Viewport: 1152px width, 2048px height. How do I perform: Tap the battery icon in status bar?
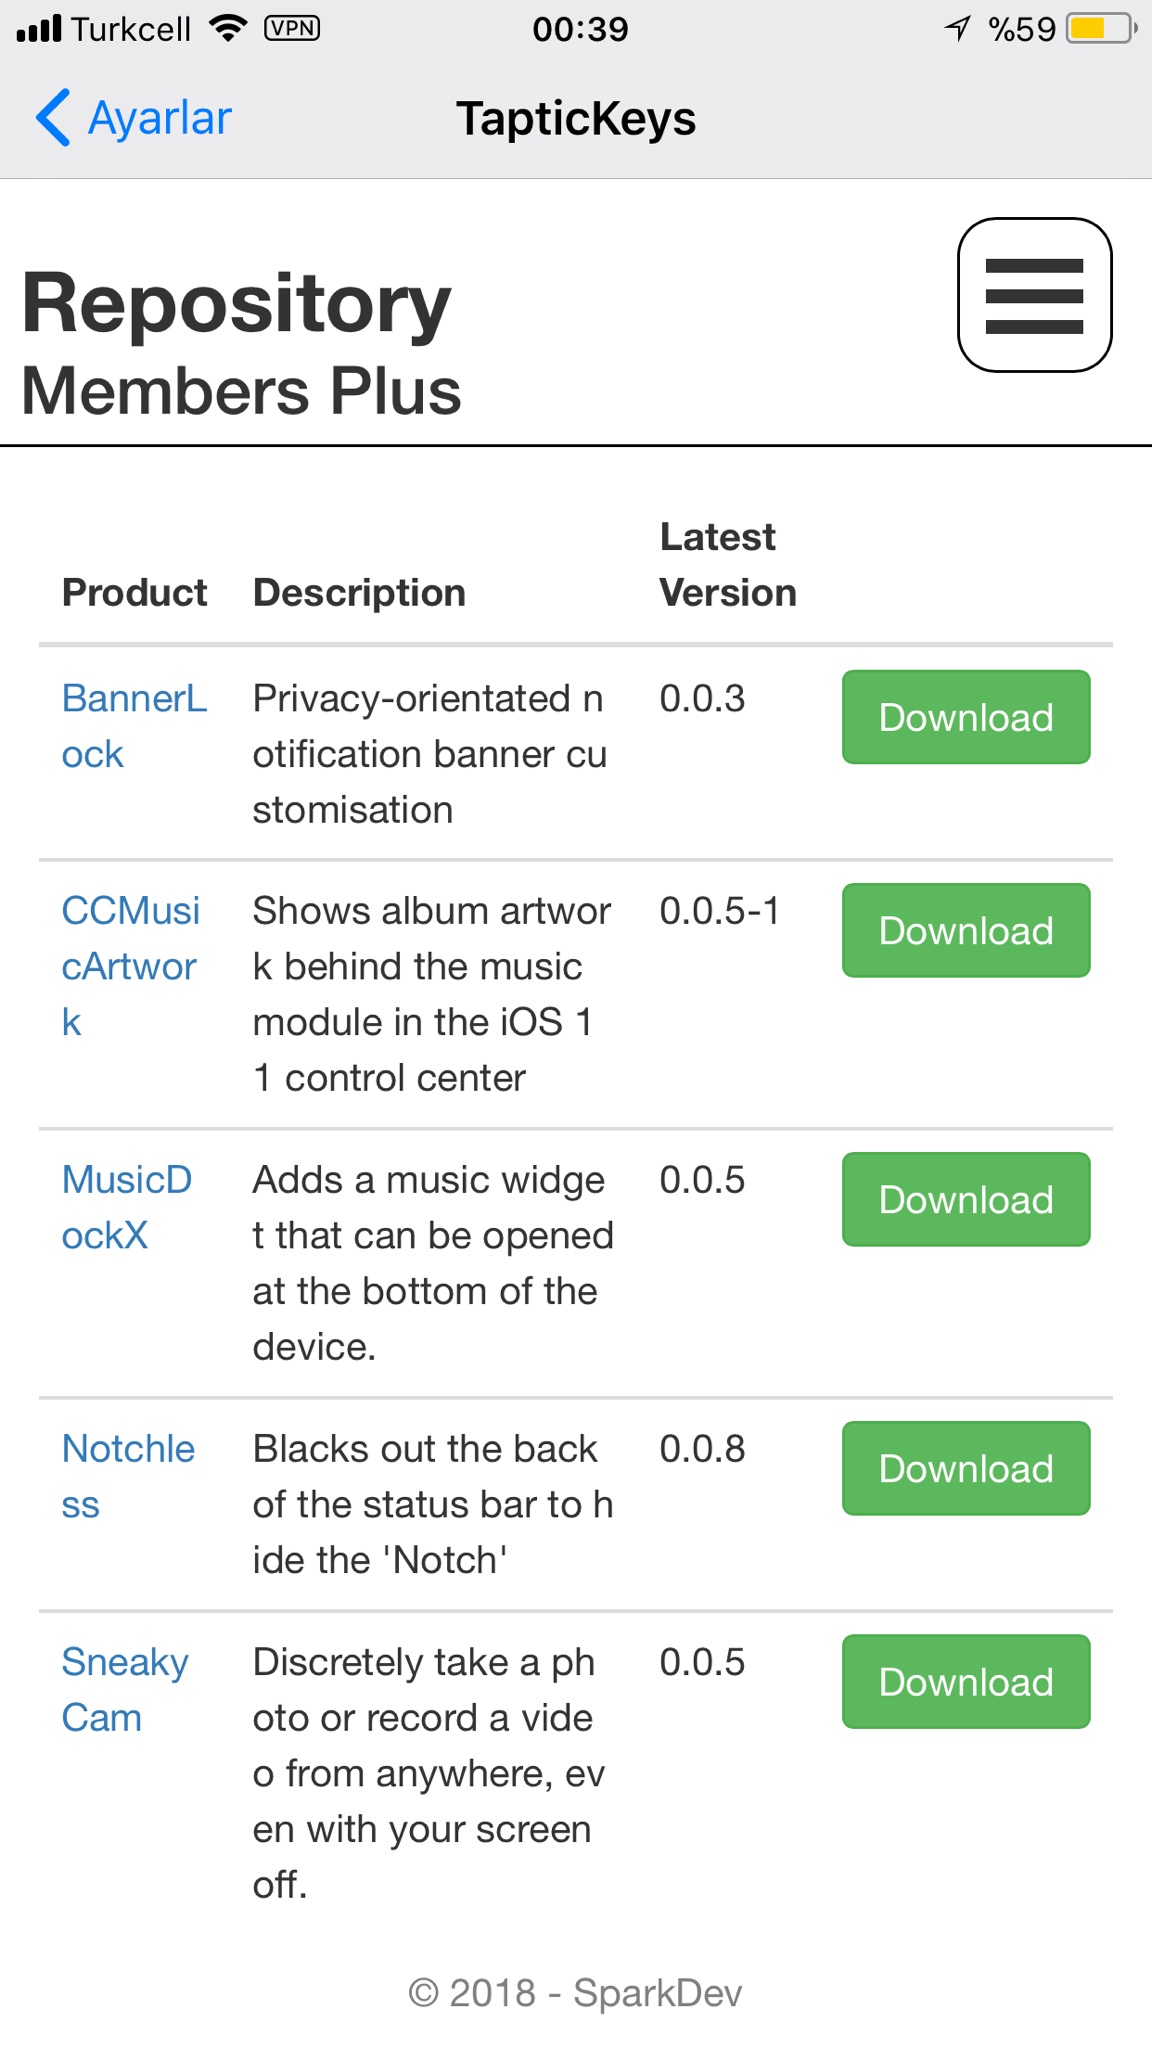(x=1100, y=28)
